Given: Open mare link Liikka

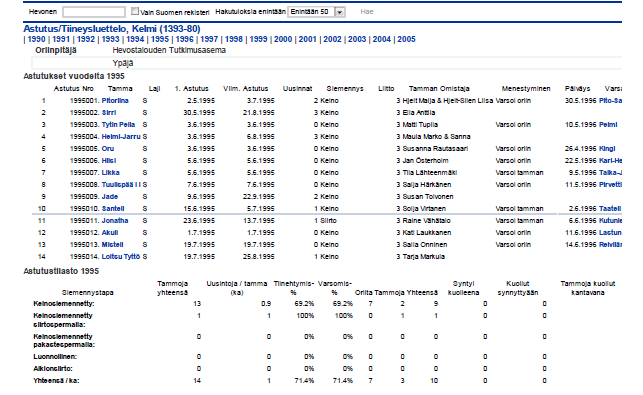Looking at the screenshot, I should tap(111, 173).
